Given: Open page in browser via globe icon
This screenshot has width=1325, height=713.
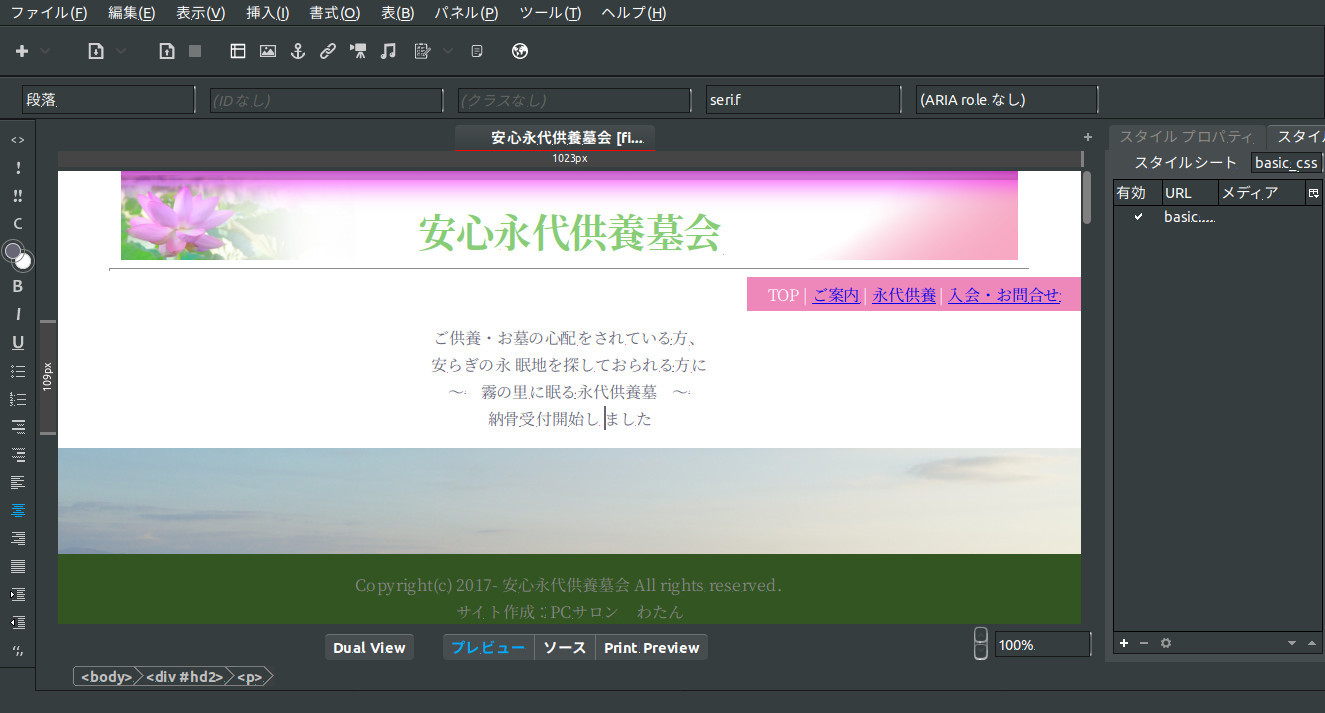Looking at the screenshot, I should point(520,51).
